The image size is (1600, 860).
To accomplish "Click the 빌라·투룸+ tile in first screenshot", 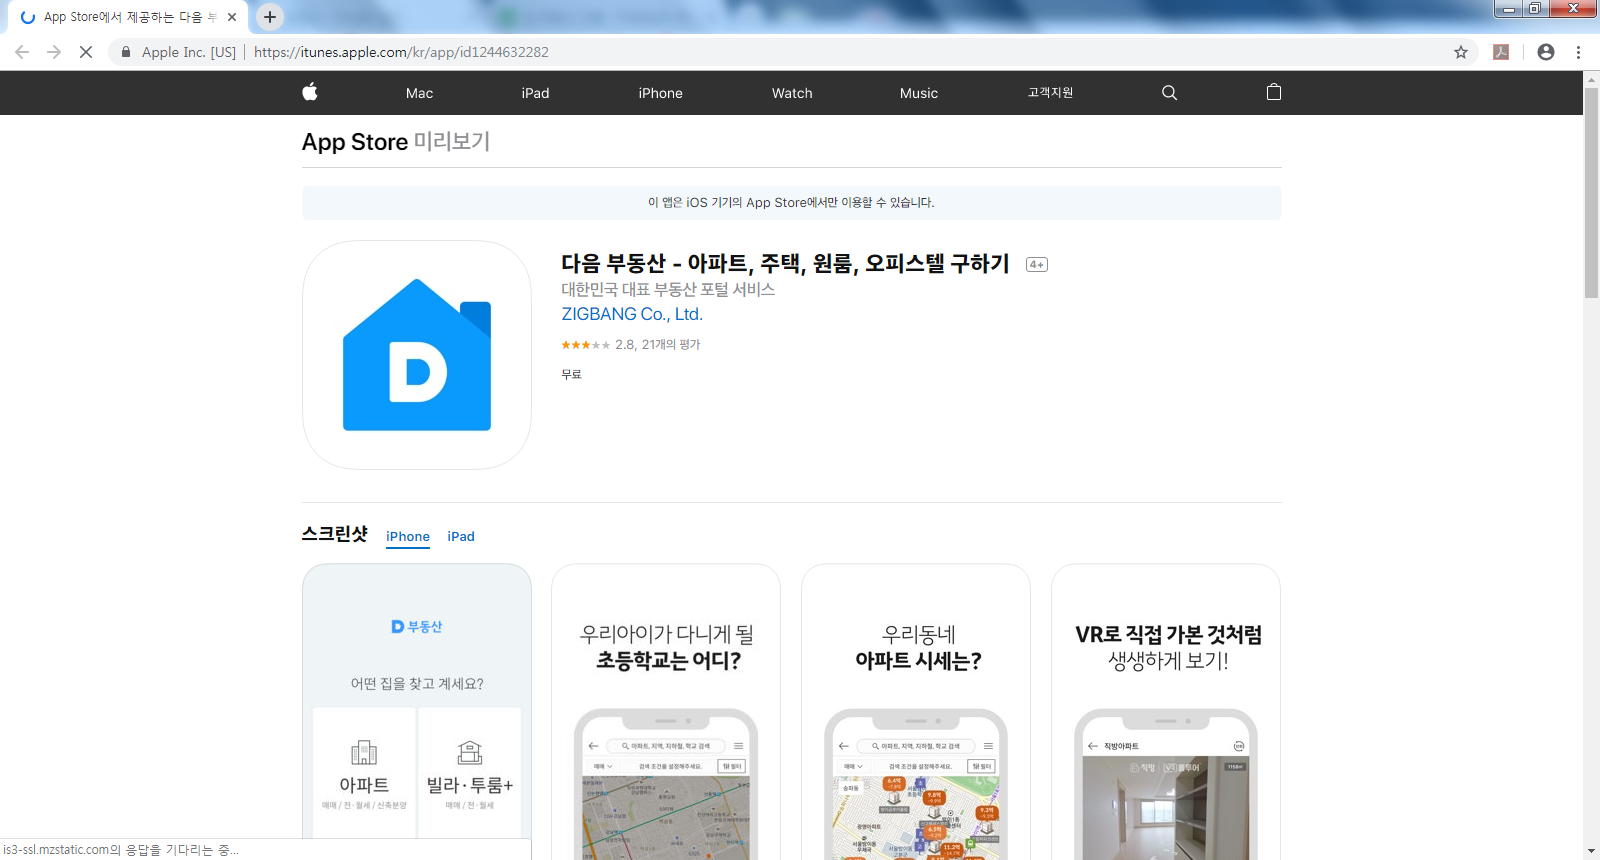I will 469,773.
